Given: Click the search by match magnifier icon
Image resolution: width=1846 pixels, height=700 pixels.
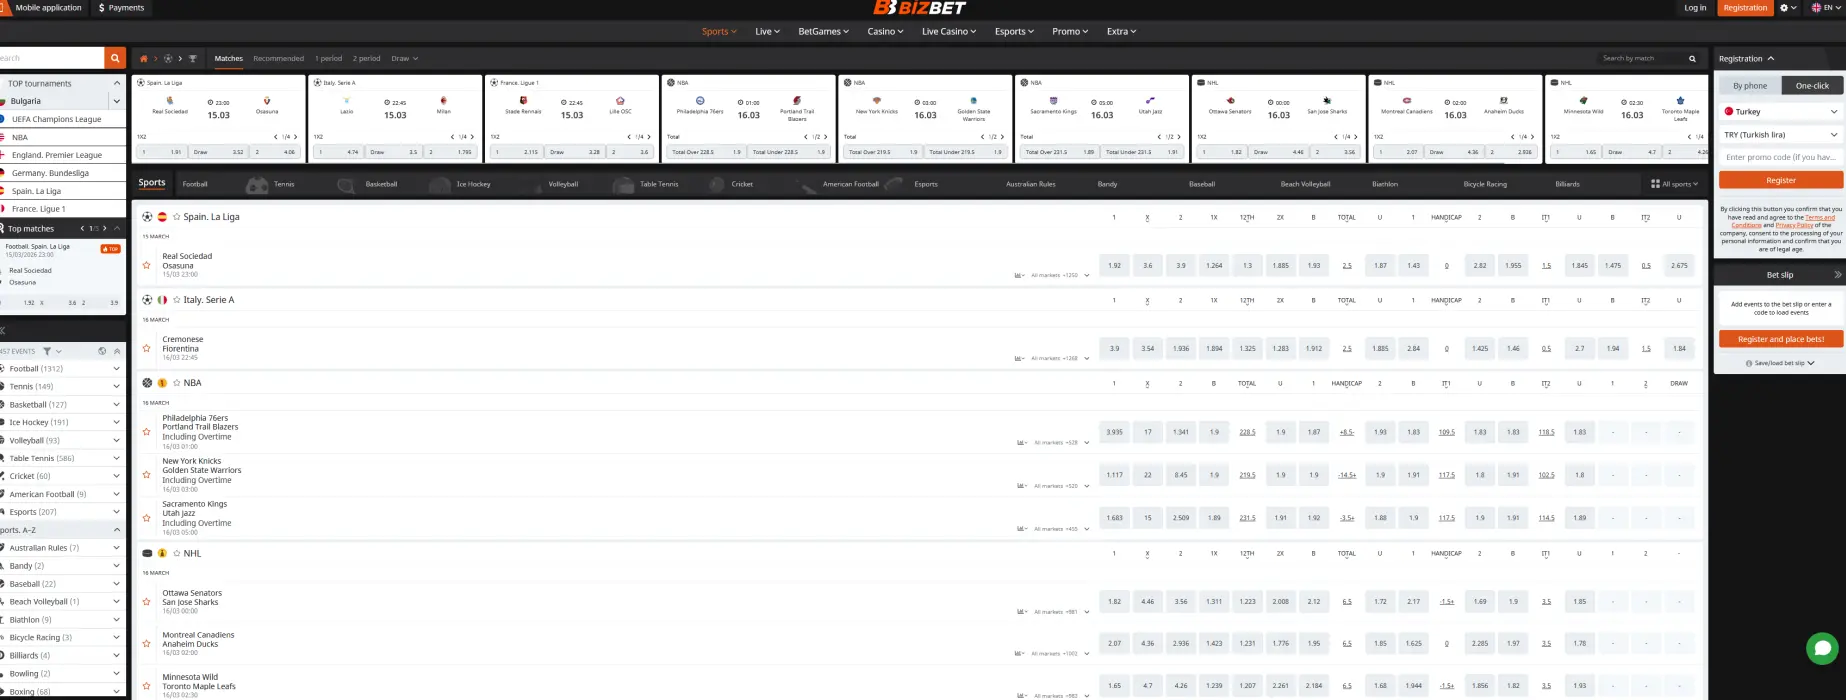Looking at the screenshot, I should coord(1692,58).
